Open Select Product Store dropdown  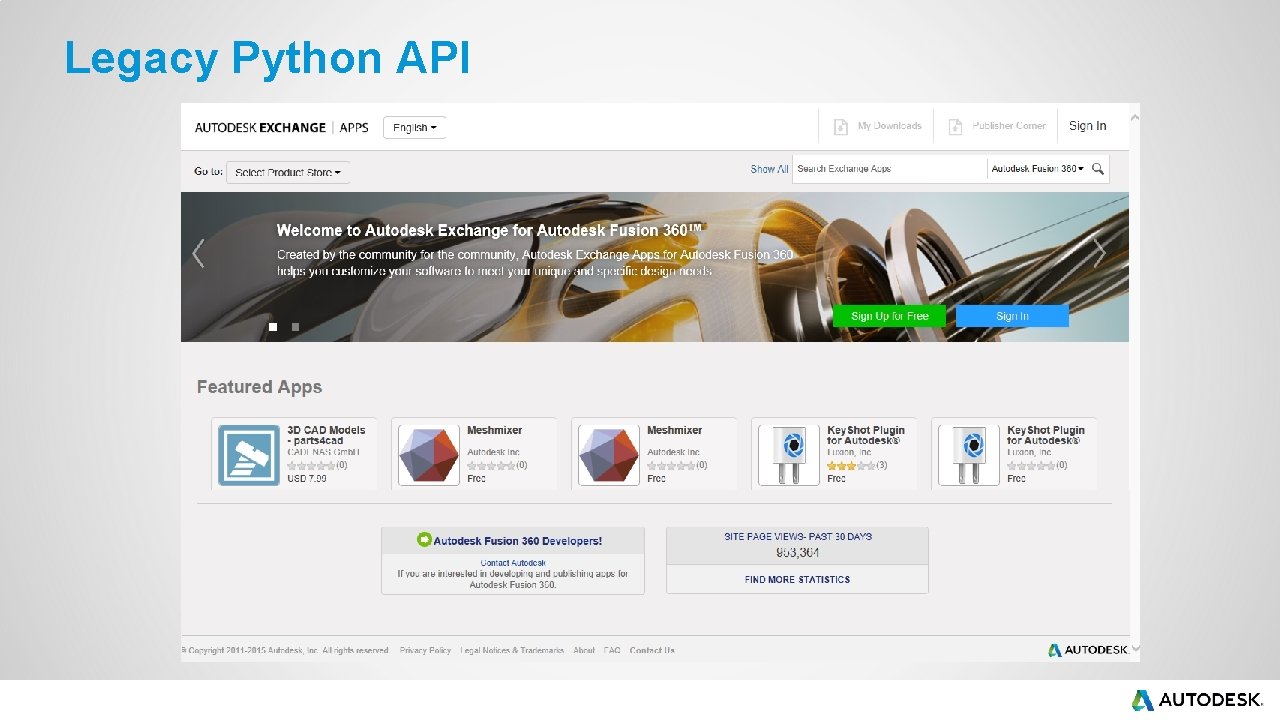click(x=288, y=172)
